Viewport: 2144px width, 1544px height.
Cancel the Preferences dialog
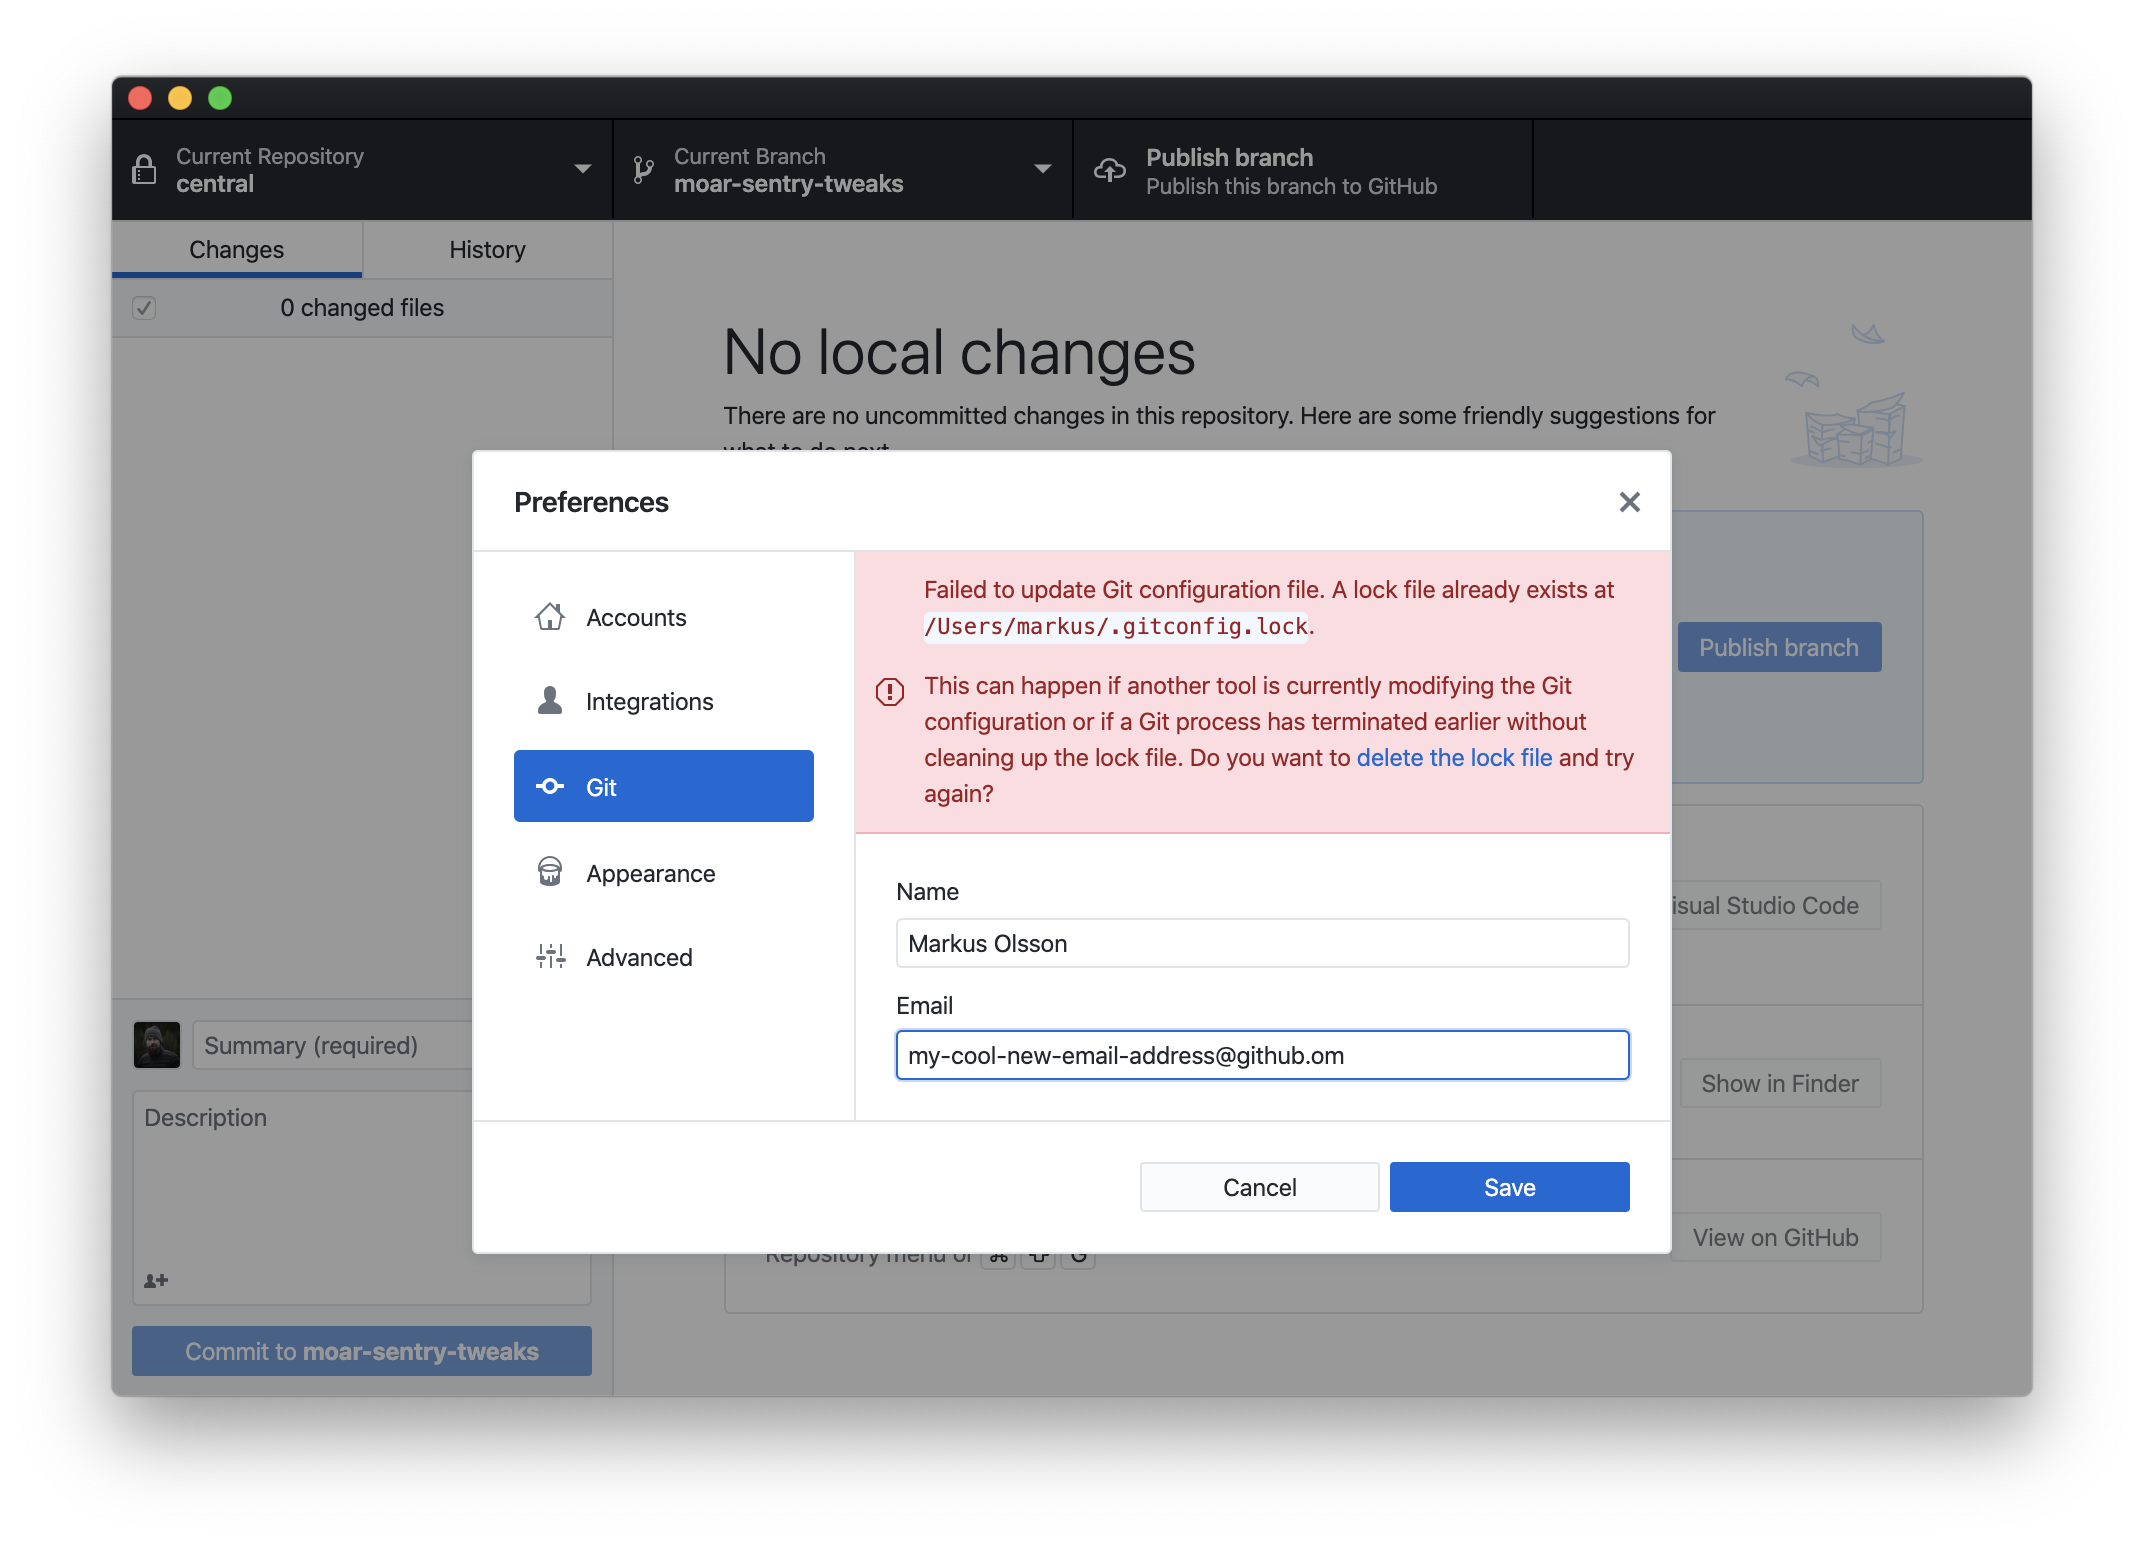point(1260,1187)
